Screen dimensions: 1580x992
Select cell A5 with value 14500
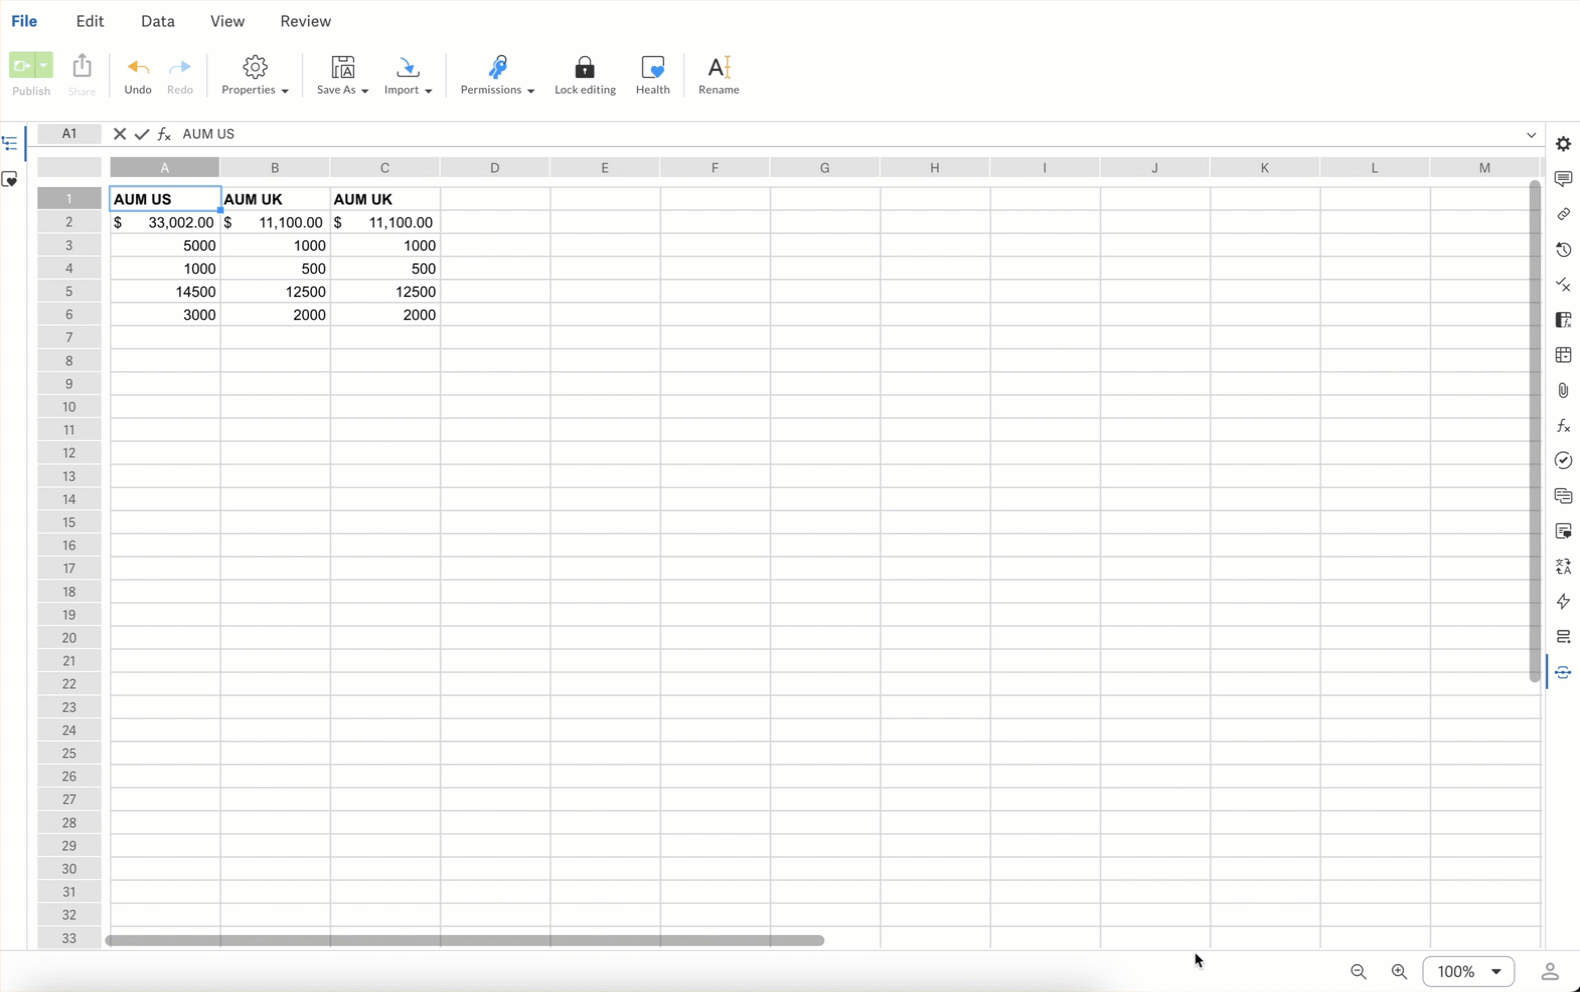[165, 292]
